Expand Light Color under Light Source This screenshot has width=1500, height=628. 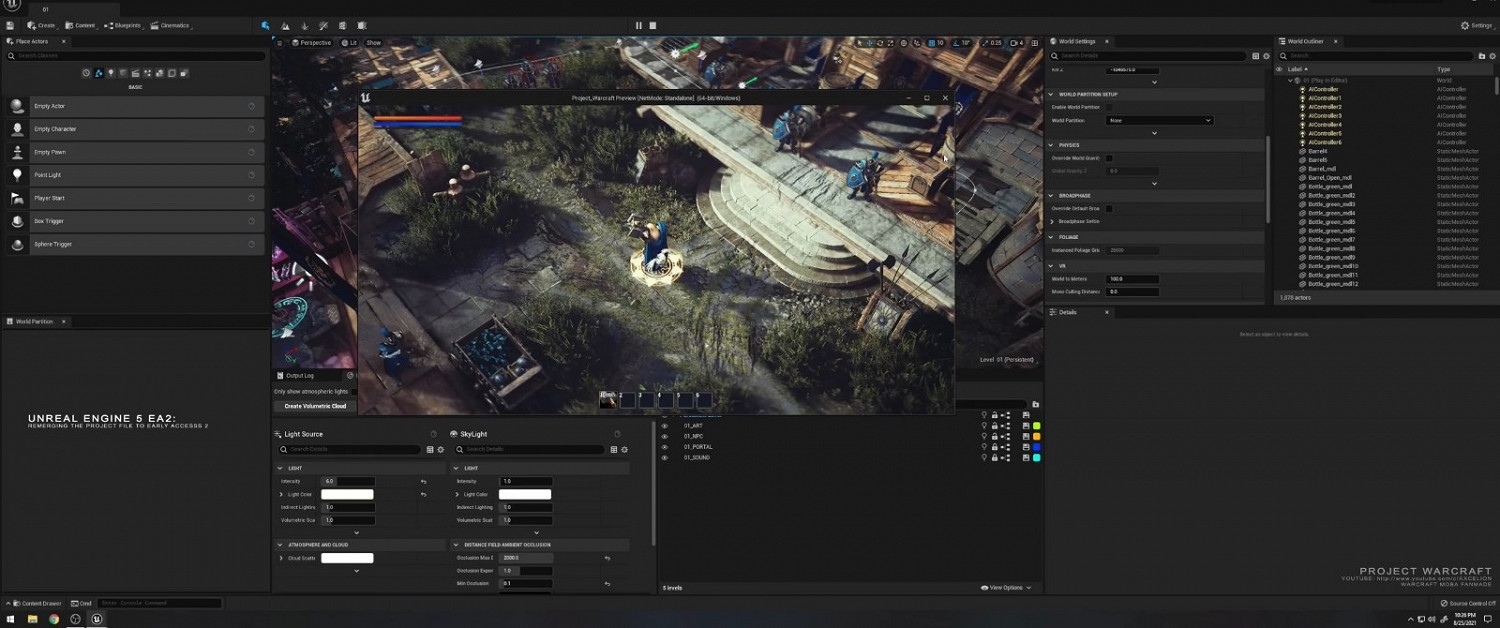click(x=282, y=494)
